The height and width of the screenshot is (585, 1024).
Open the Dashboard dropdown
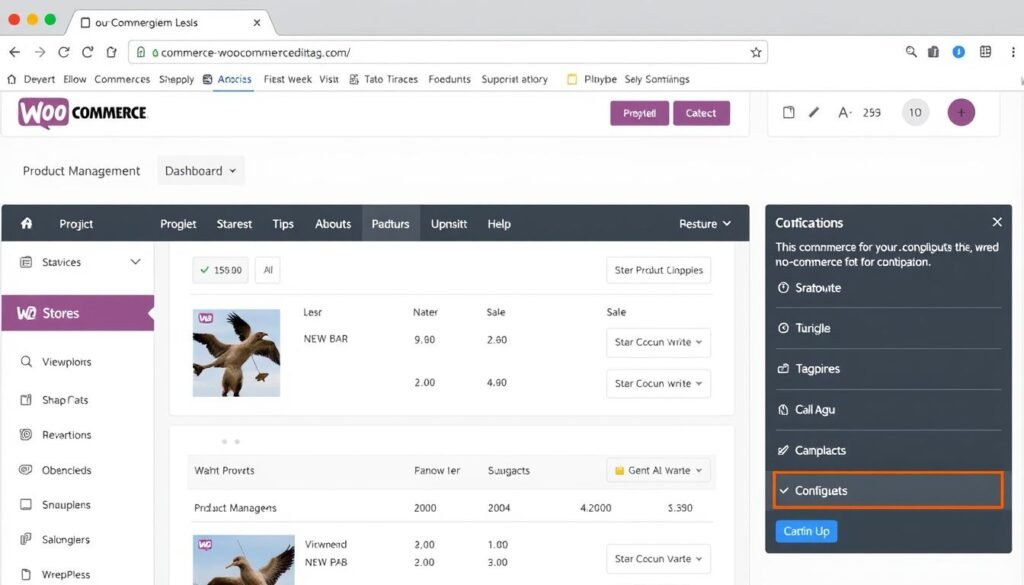coord(200,170)
